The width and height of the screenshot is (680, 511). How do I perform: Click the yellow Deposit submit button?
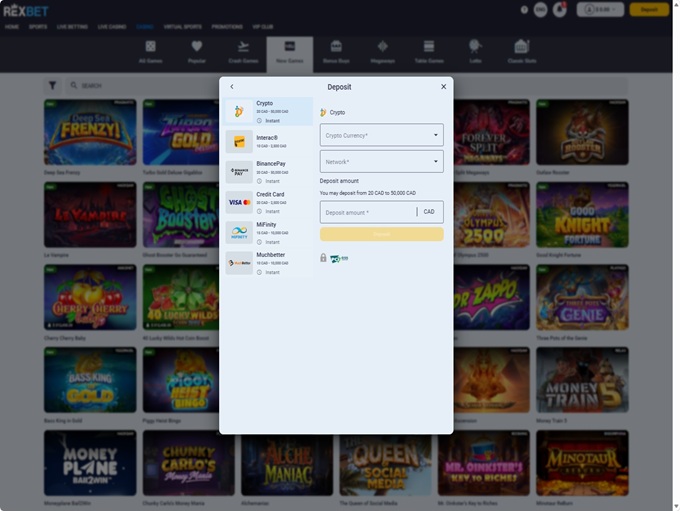coord(382,234)
